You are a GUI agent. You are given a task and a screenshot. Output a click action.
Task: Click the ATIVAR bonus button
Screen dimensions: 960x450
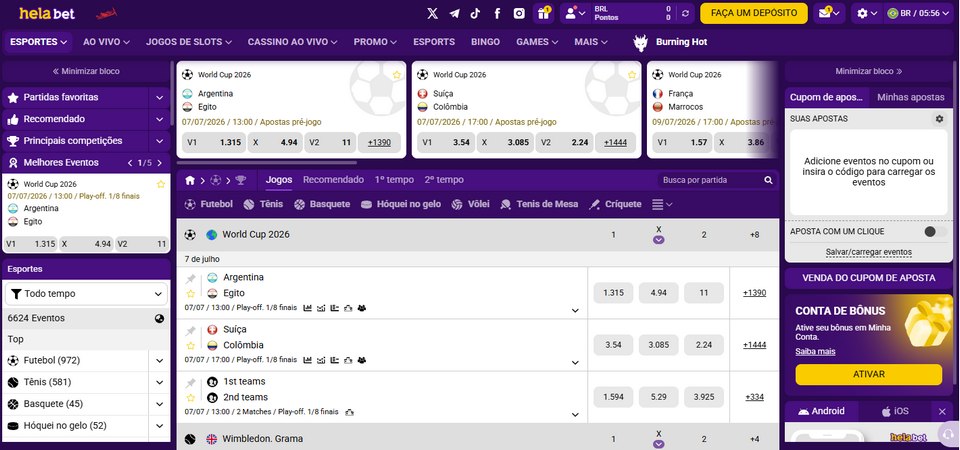click(868, 375)
